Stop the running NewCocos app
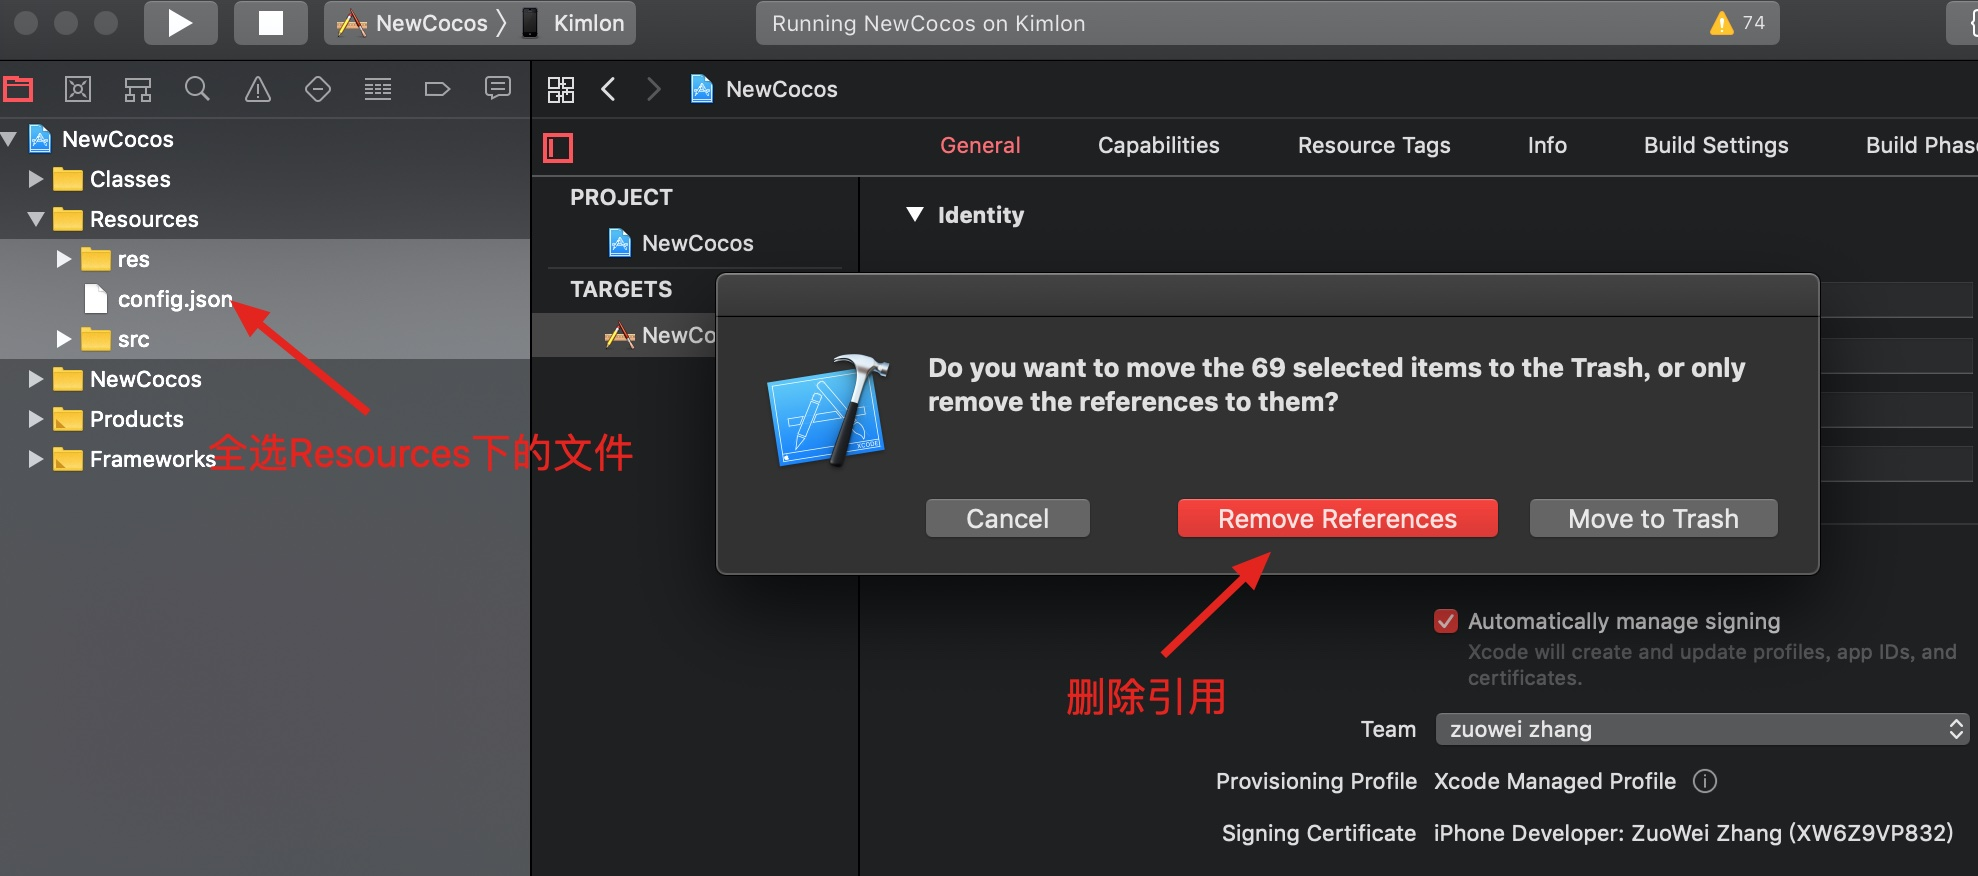The height and width of the screenshot is (876, 1978). click(270, 23)
